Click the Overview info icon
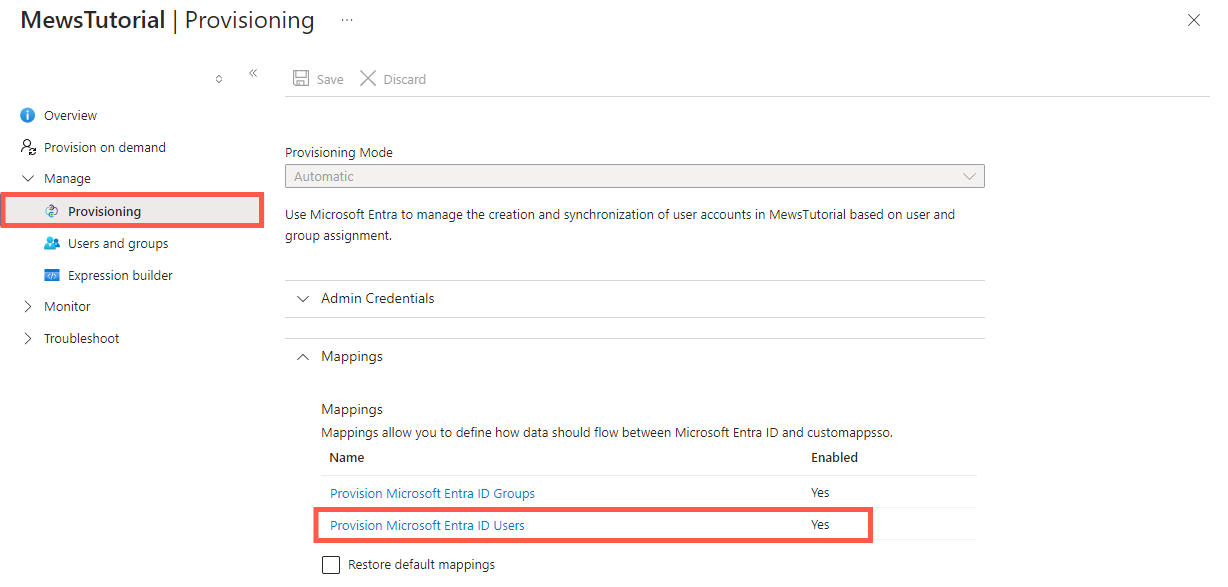This screenshot has height=587, width=1228. pyautogui.click(x=28, y=116)
